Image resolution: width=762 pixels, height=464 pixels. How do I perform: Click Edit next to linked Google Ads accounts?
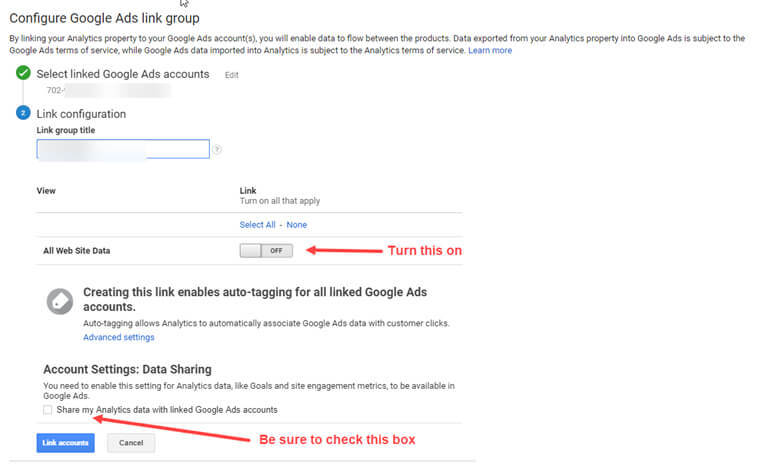point(232,75)
